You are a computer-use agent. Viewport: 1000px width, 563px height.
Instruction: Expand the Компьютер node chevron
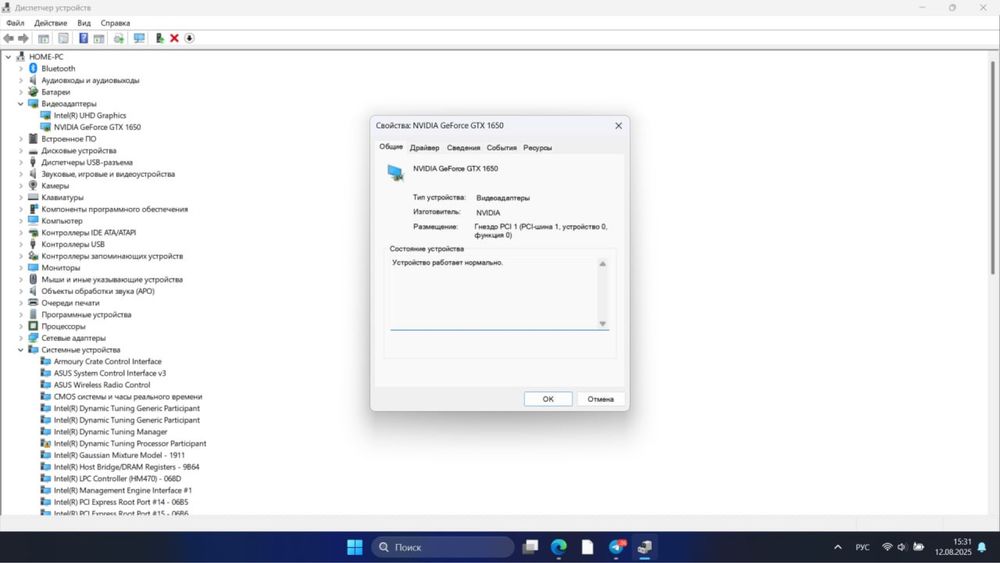pos(20,221)
